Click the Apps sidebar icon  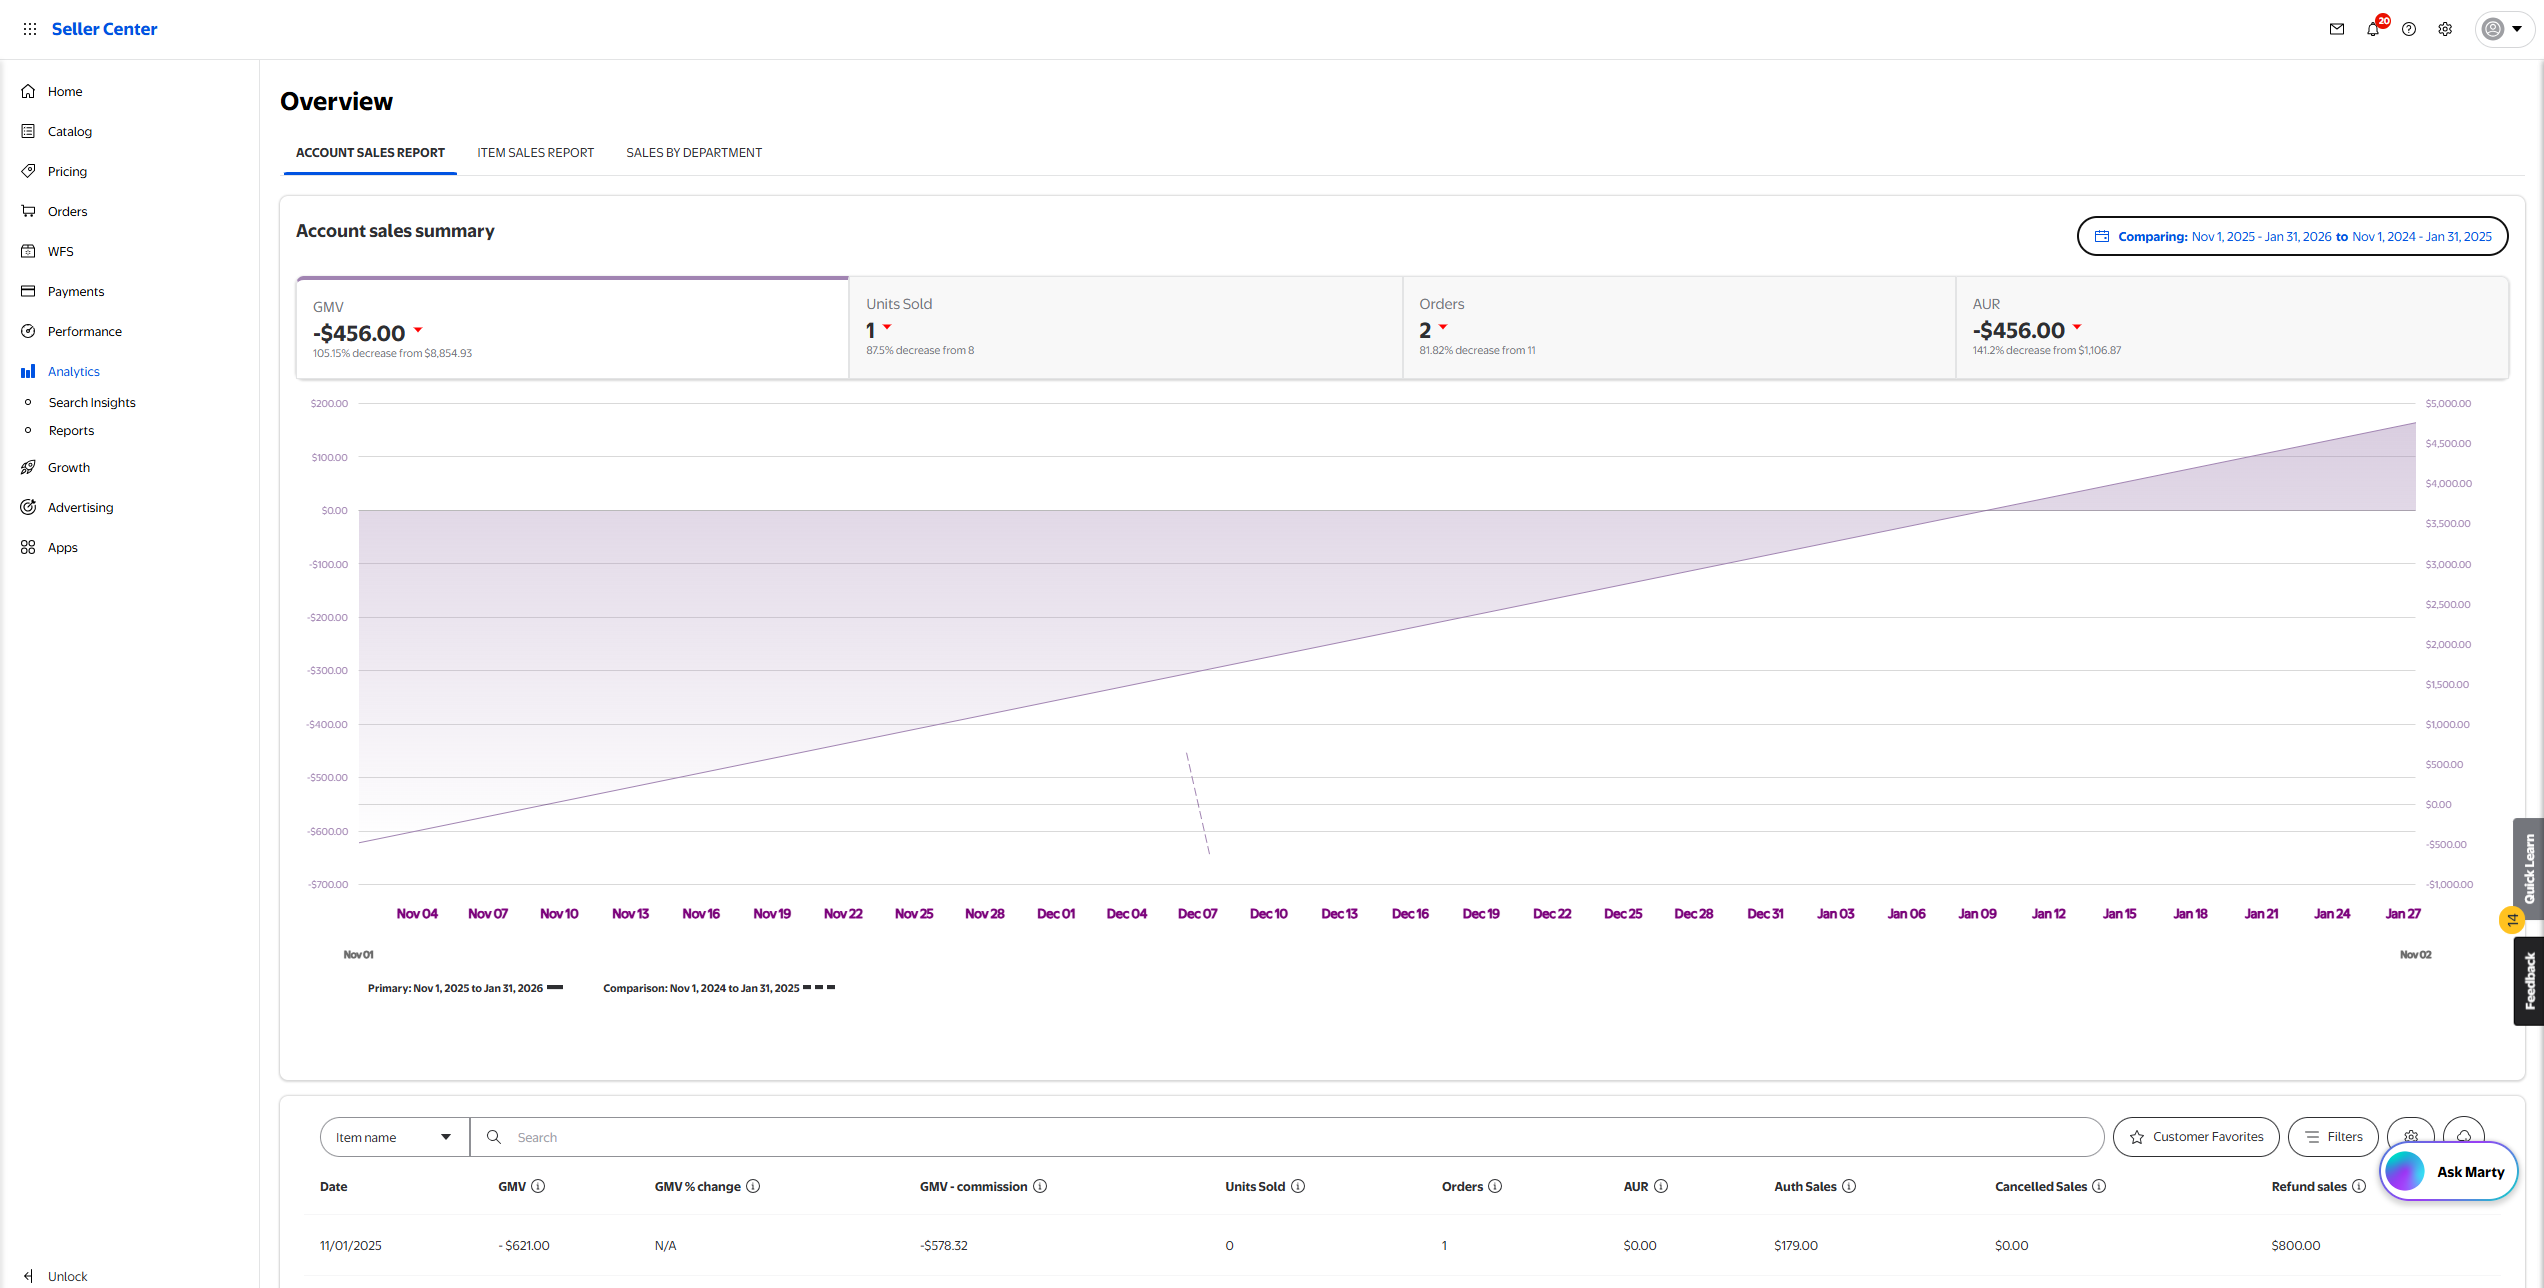point(28,547)
